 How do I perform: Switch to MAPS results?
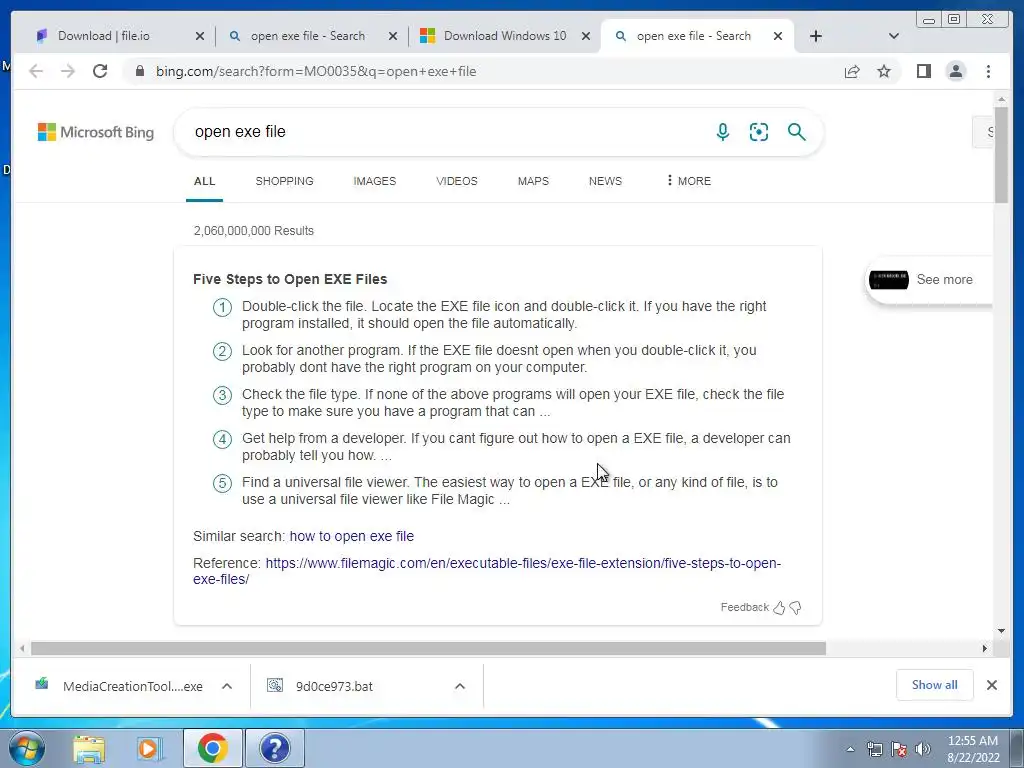click(x=533, y=181)
